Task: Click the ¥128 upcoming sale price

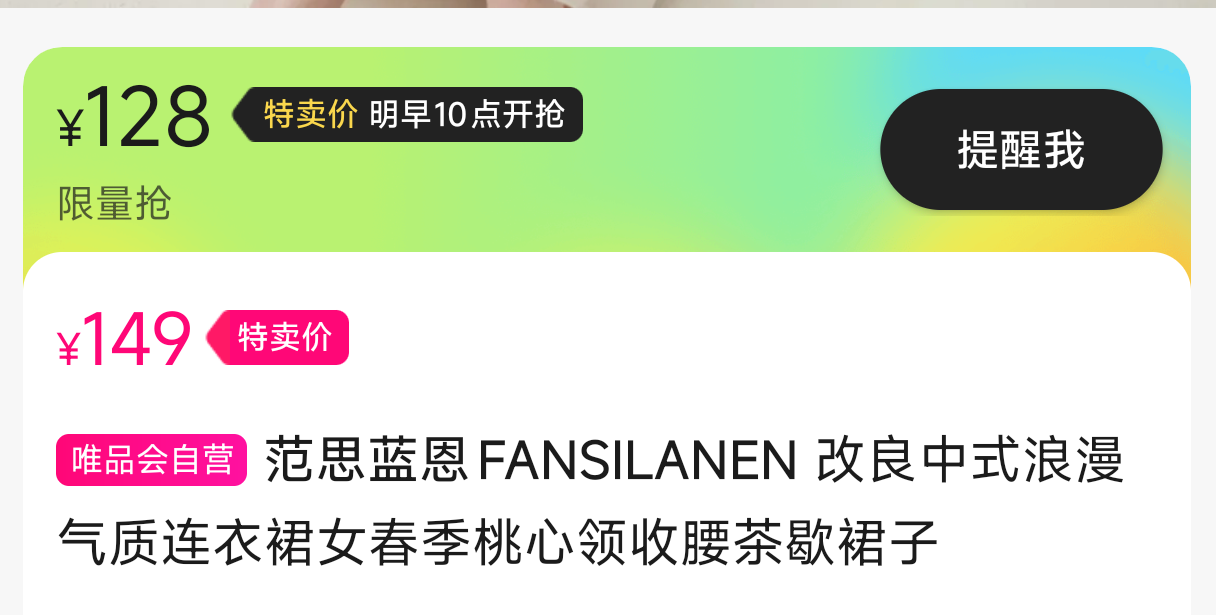Action: pyautogui.click(x=134, y=120)
